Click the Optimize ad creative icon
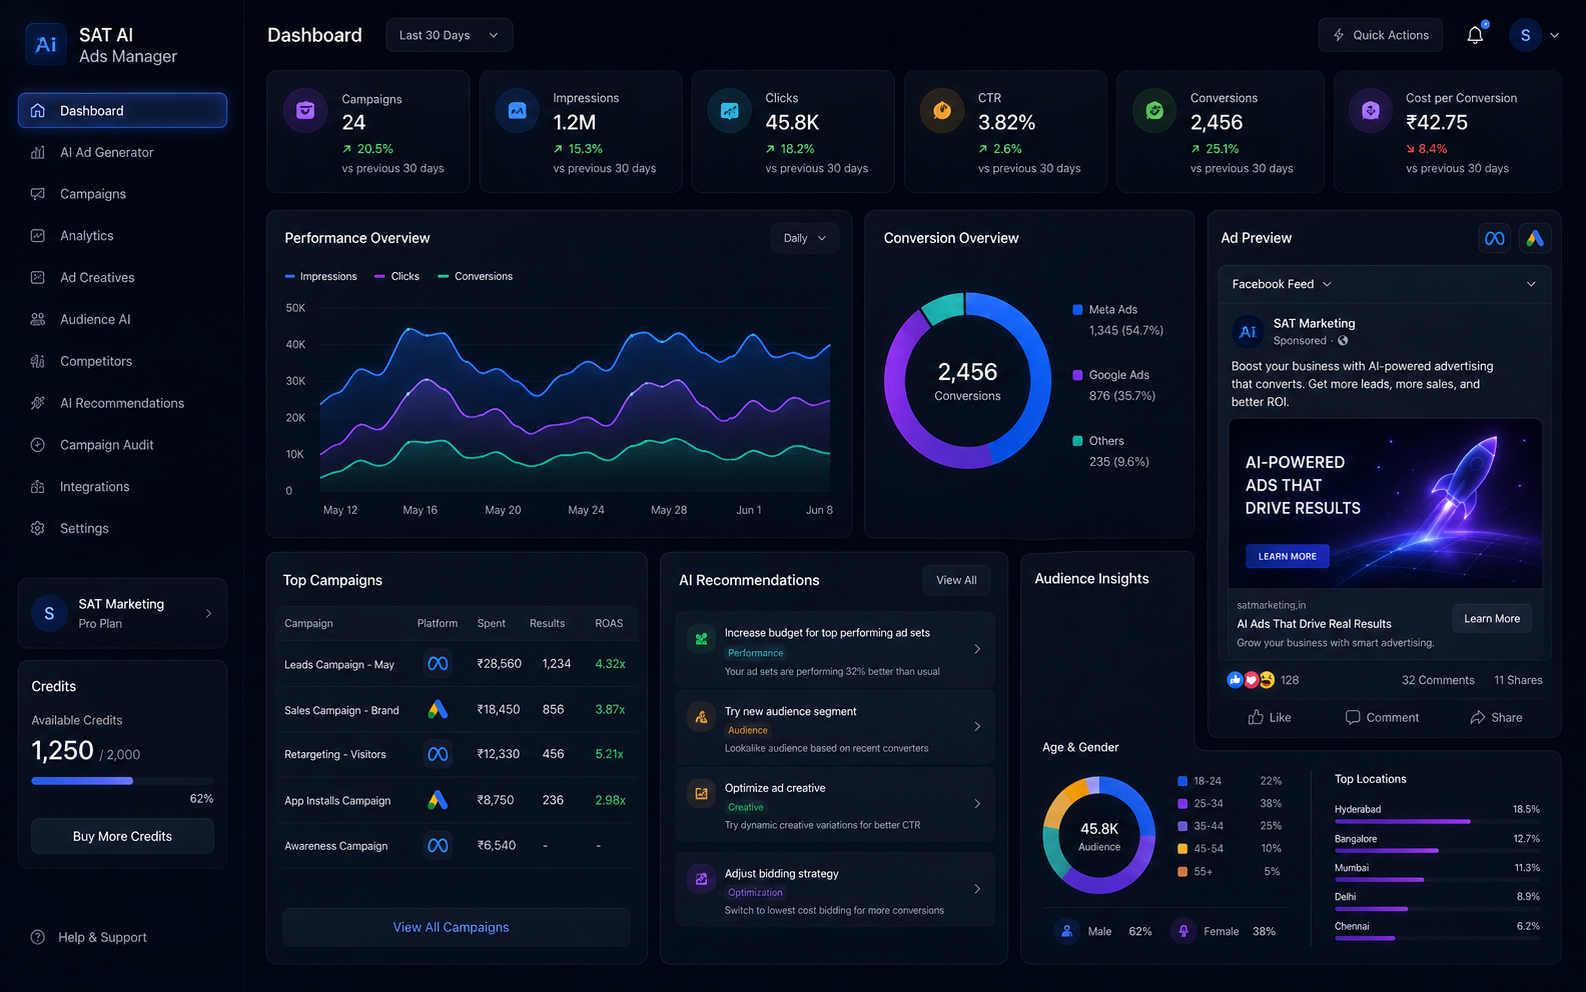 coord(702,794)
